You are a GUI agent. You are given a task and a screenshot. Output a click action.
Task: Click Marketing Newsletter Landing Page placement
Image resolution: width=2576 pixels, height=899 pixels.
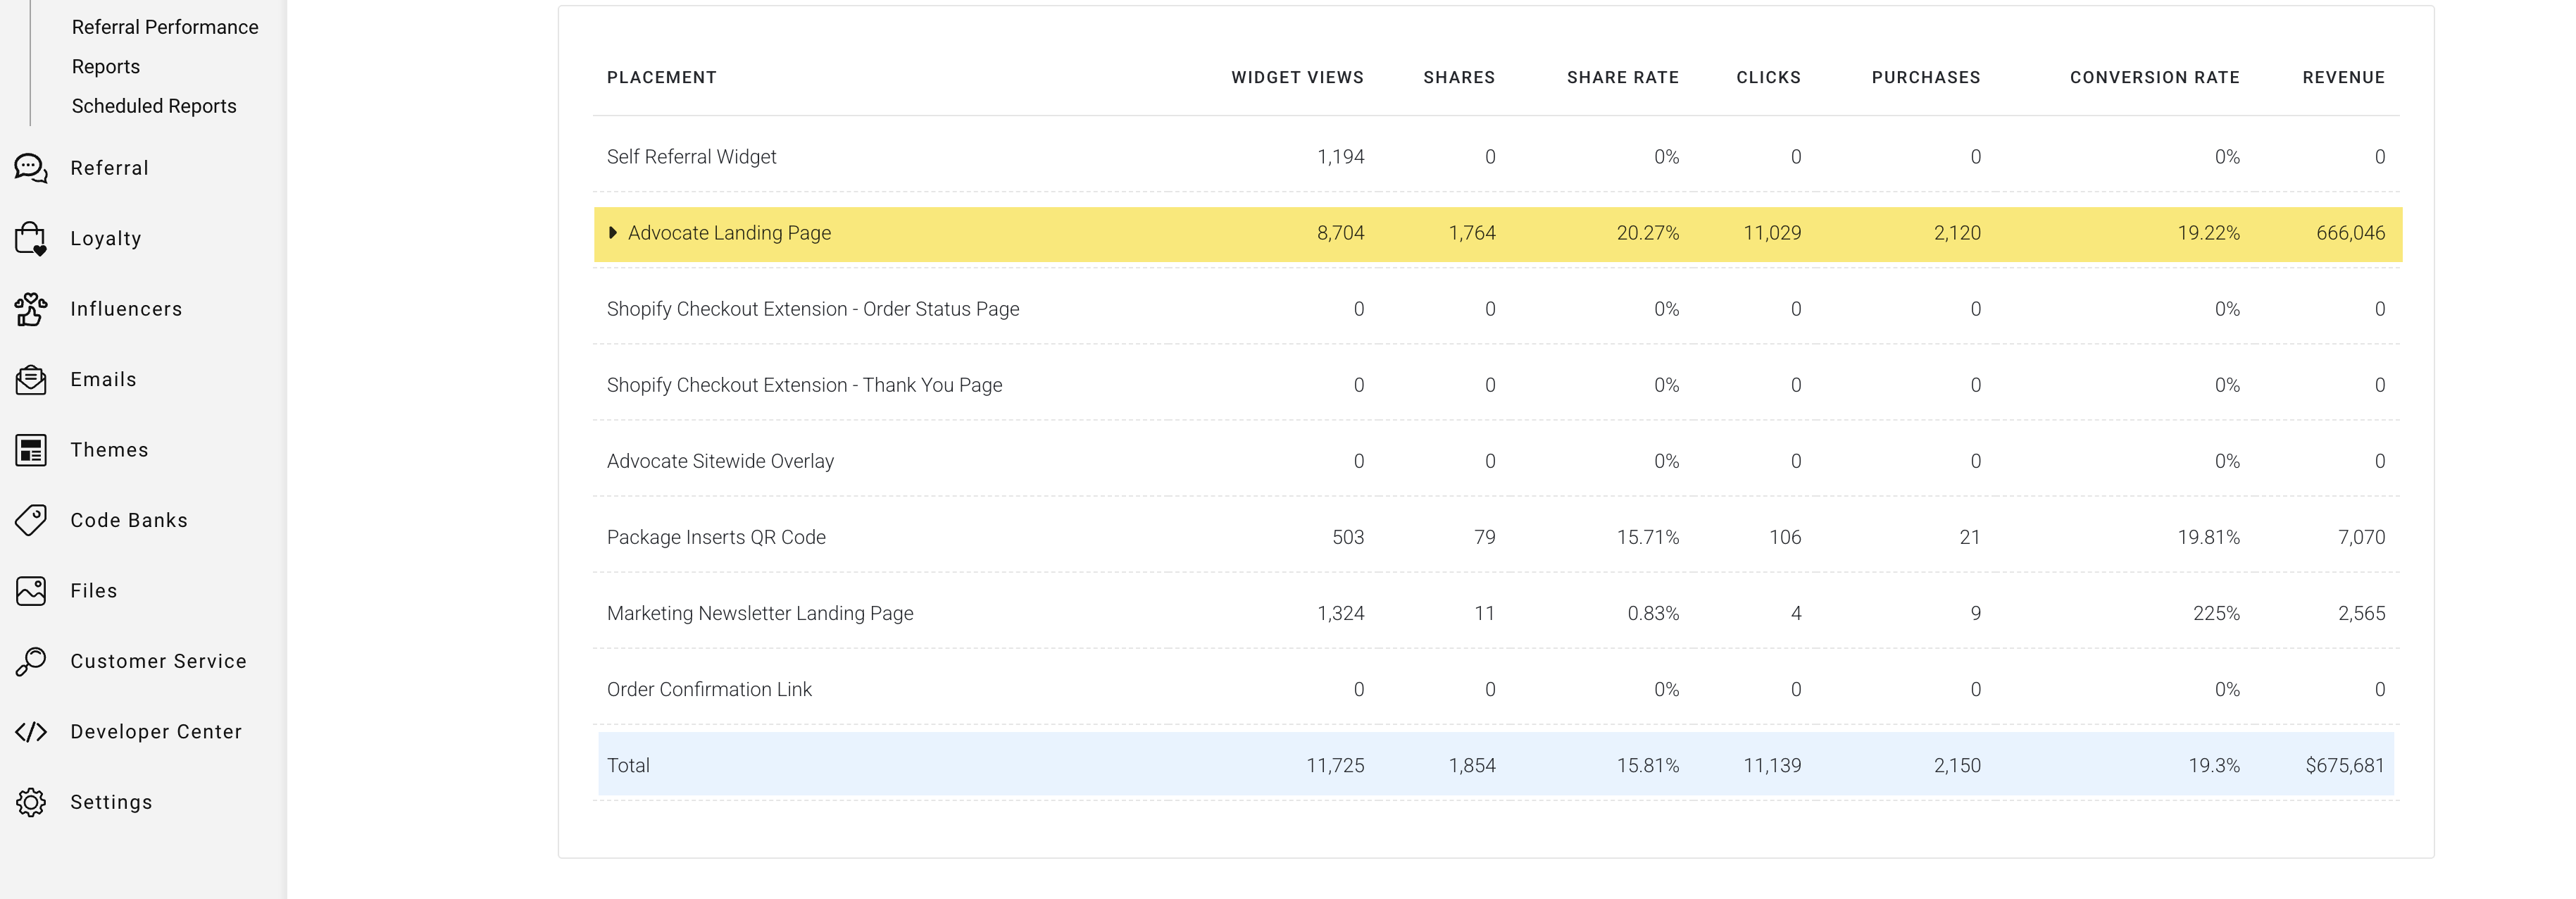click(760, 613)
